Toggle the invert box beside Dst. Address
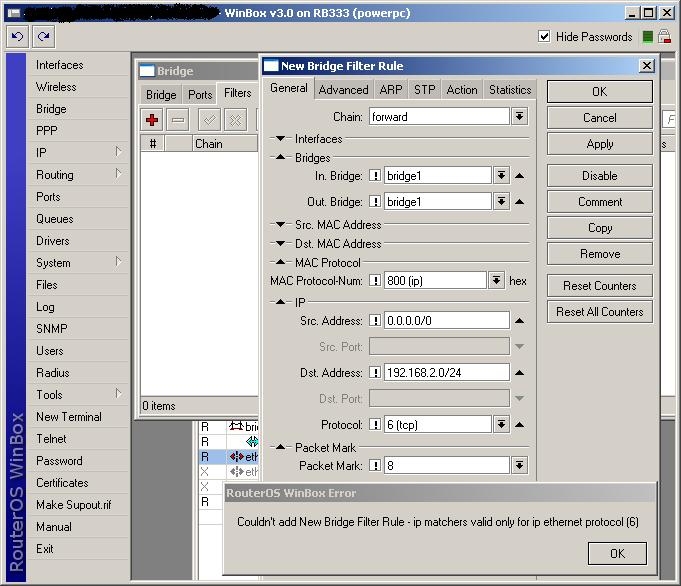681x586 pixels. click(375, 372)
